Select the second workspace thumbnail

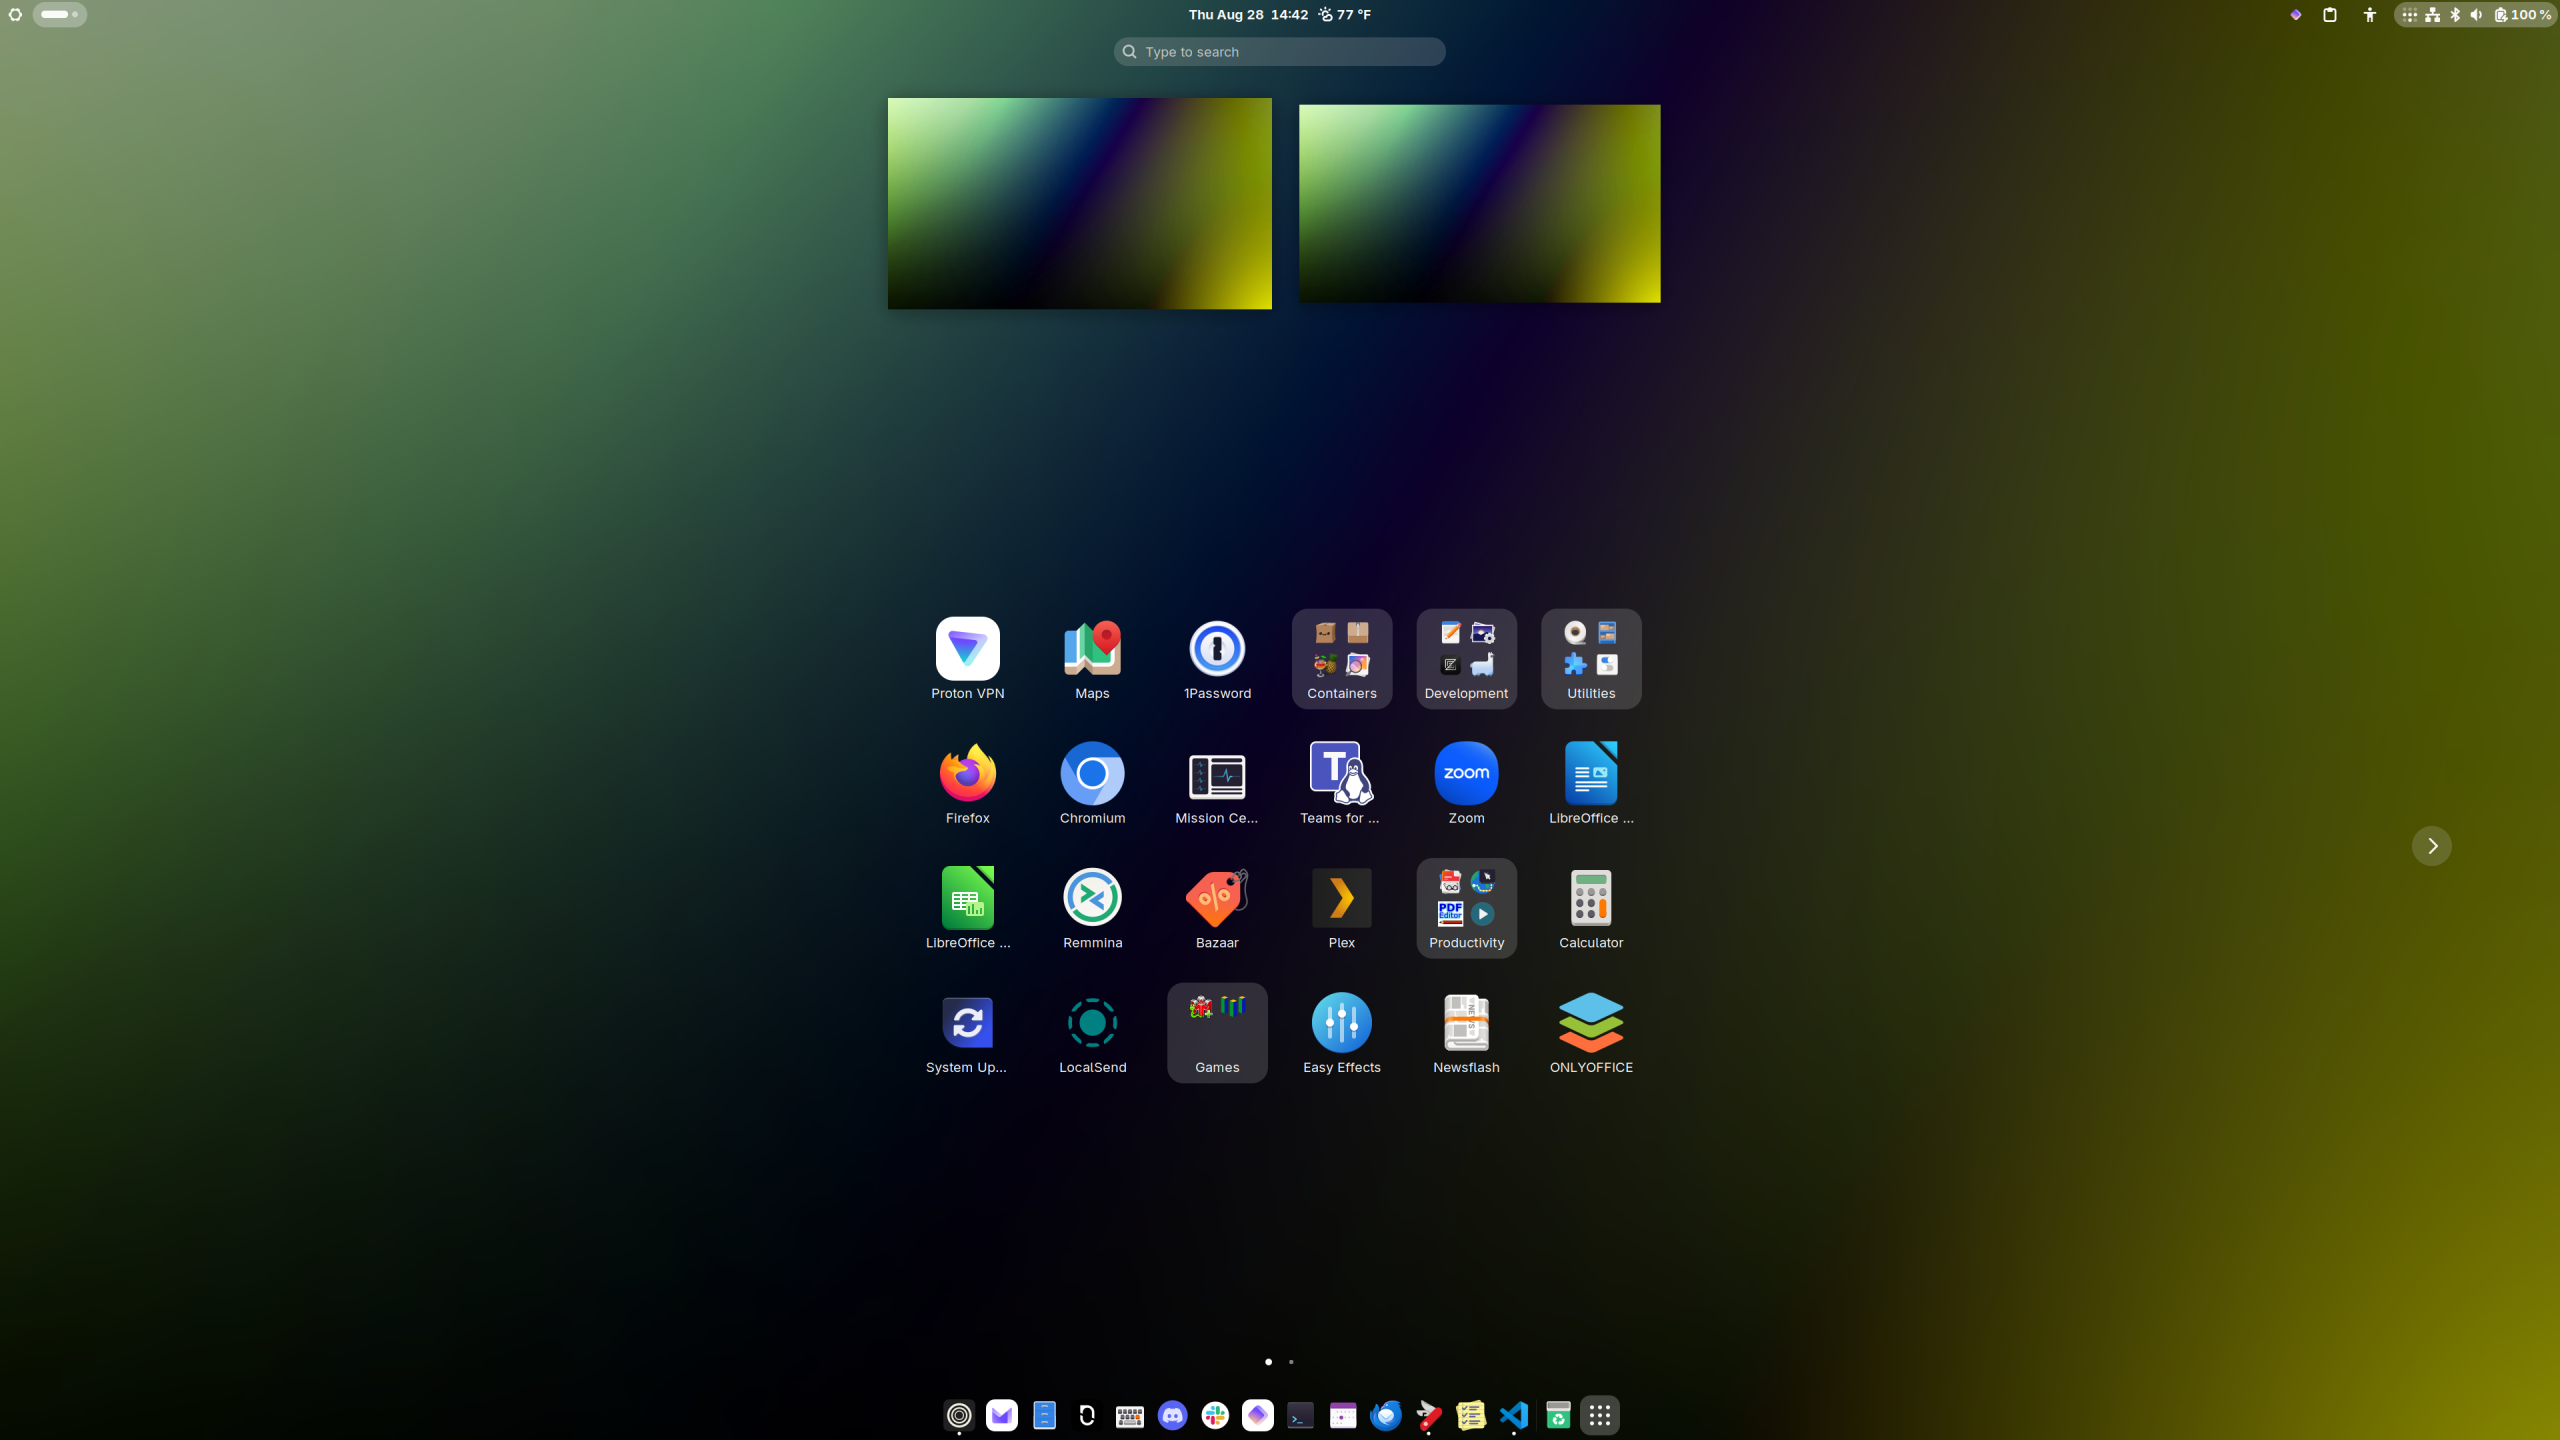tap(1479, 203)
